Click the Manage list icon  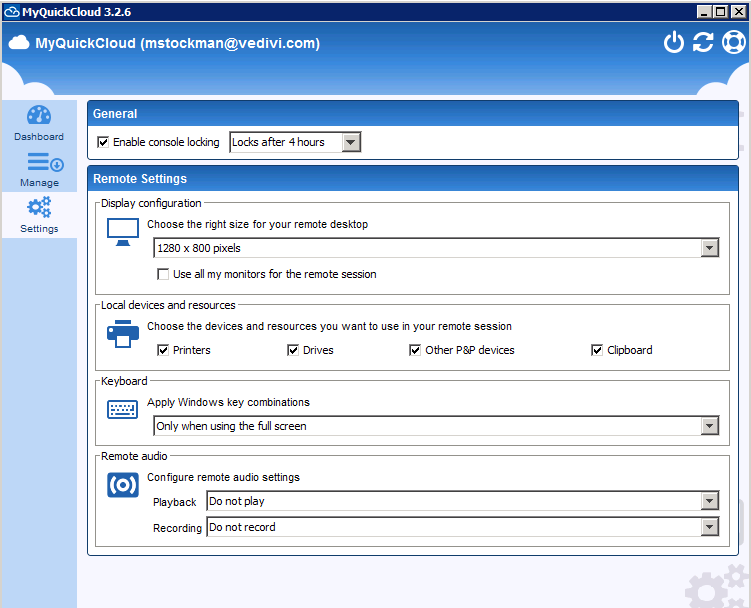click(x=45, y=162)
